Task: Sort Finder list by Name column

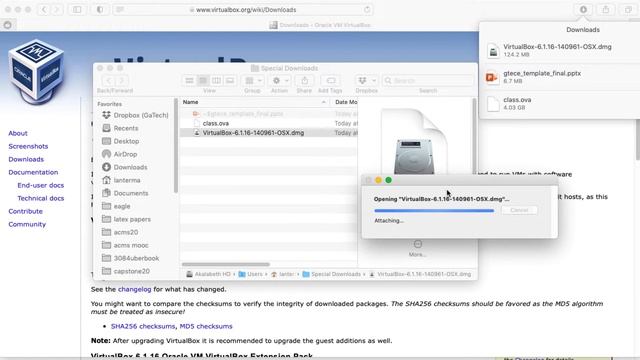Action: click(x=254, y=102)
